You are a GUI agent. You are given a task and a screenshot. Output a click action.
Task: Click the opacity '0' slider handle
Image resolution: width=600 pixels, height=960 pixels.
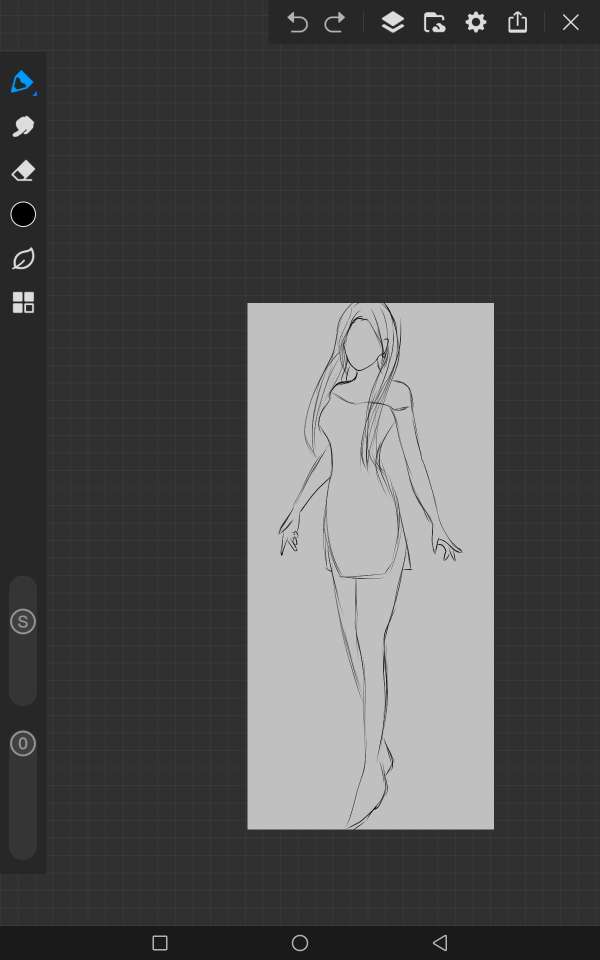[x=23, y=744]
